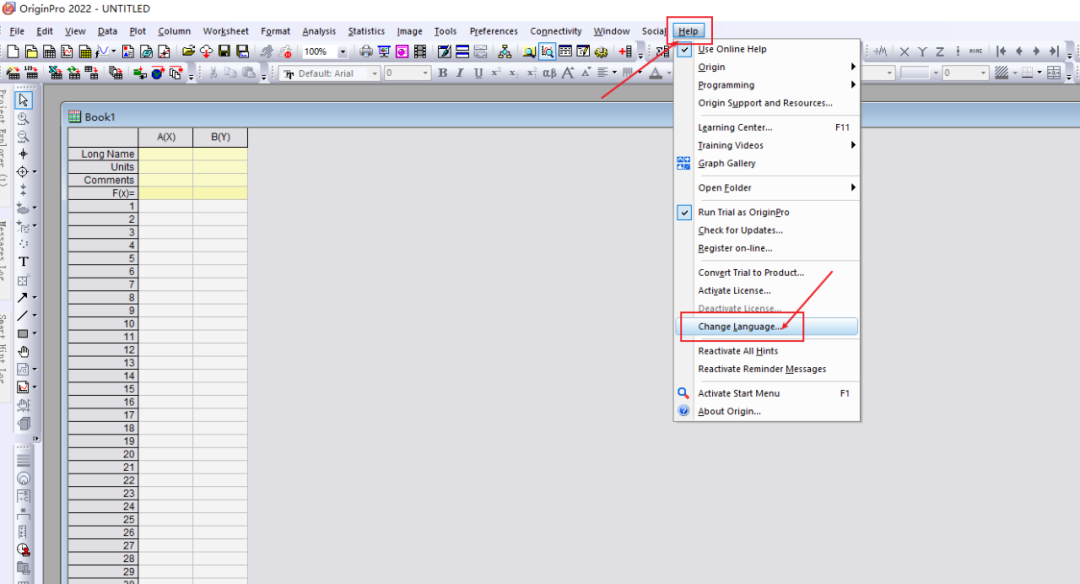Click the Greek alpha-beta symbol icon
Viewport: 1080px width, 584px height.
(549, 73)
